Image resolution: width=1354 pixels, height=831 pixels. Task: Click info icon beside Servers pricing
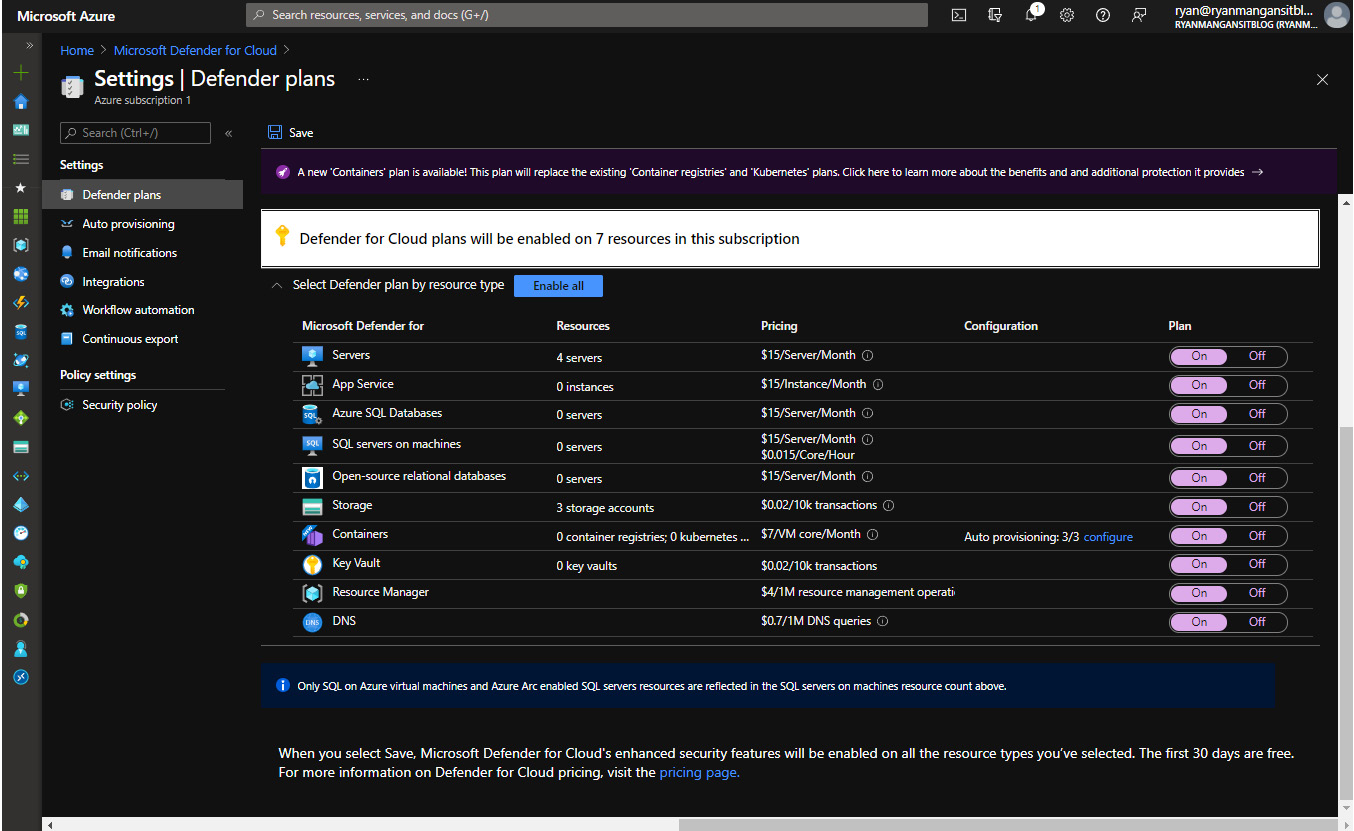click(868, 356)
